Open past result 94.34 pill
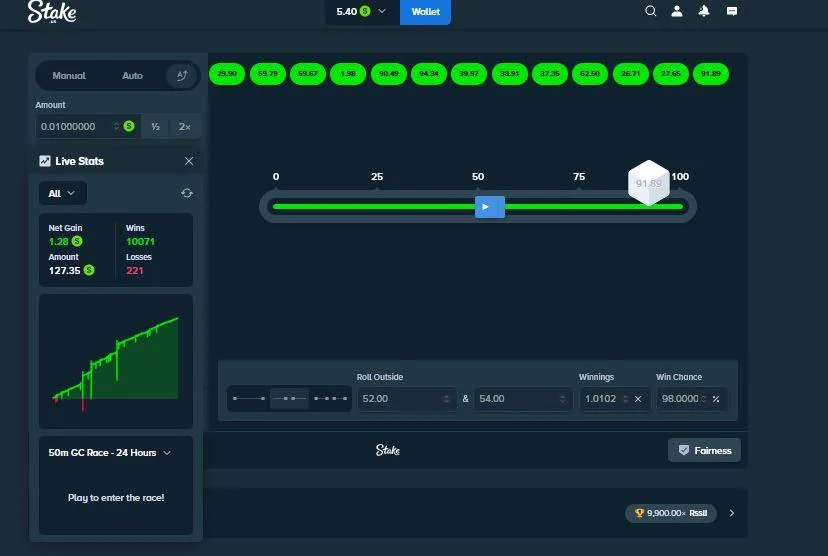The width and height of the screenshot is (828, 556). coord(429,73)
